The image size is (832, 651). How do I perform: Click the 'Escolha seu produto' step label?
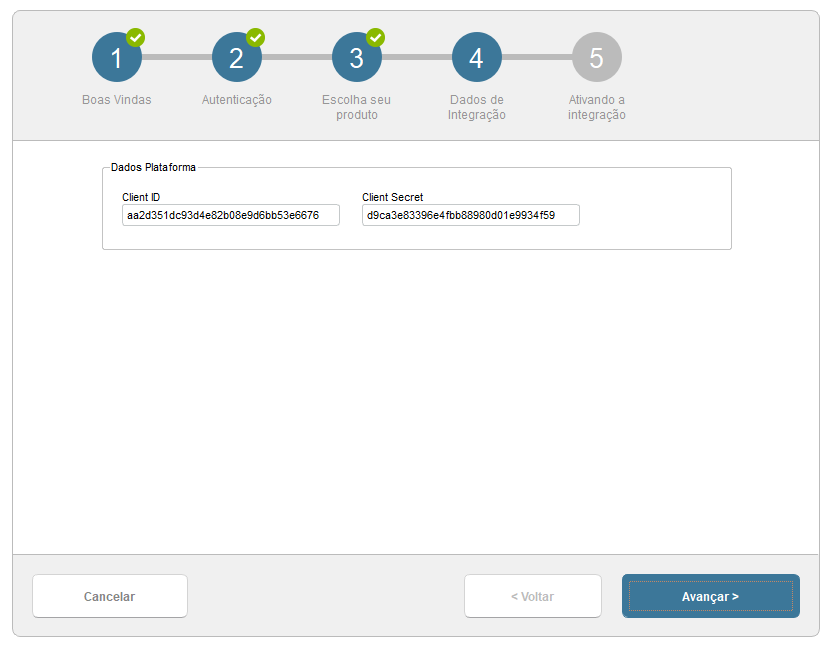tap(357, 107)
